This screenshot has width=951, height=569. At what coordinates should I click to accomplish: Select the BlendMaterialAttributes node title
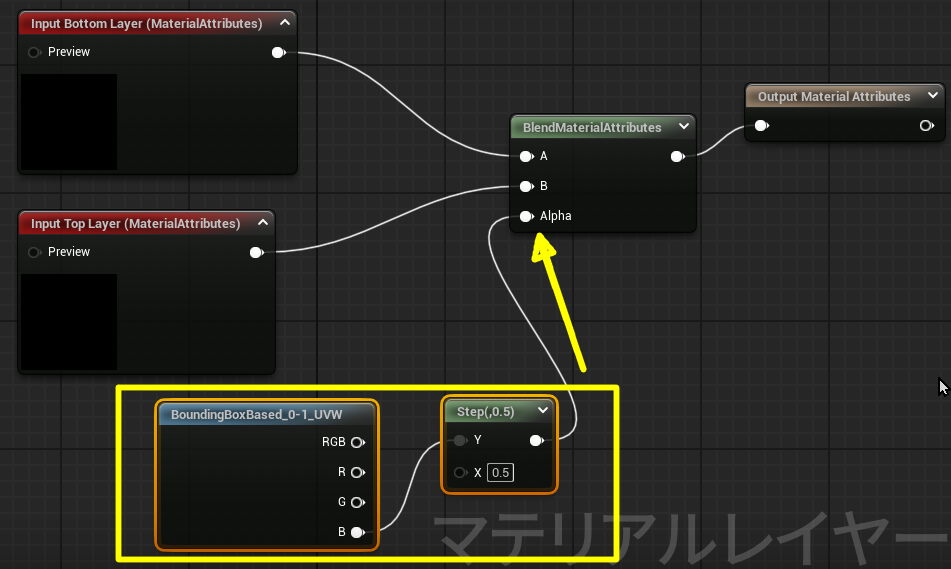592,127
